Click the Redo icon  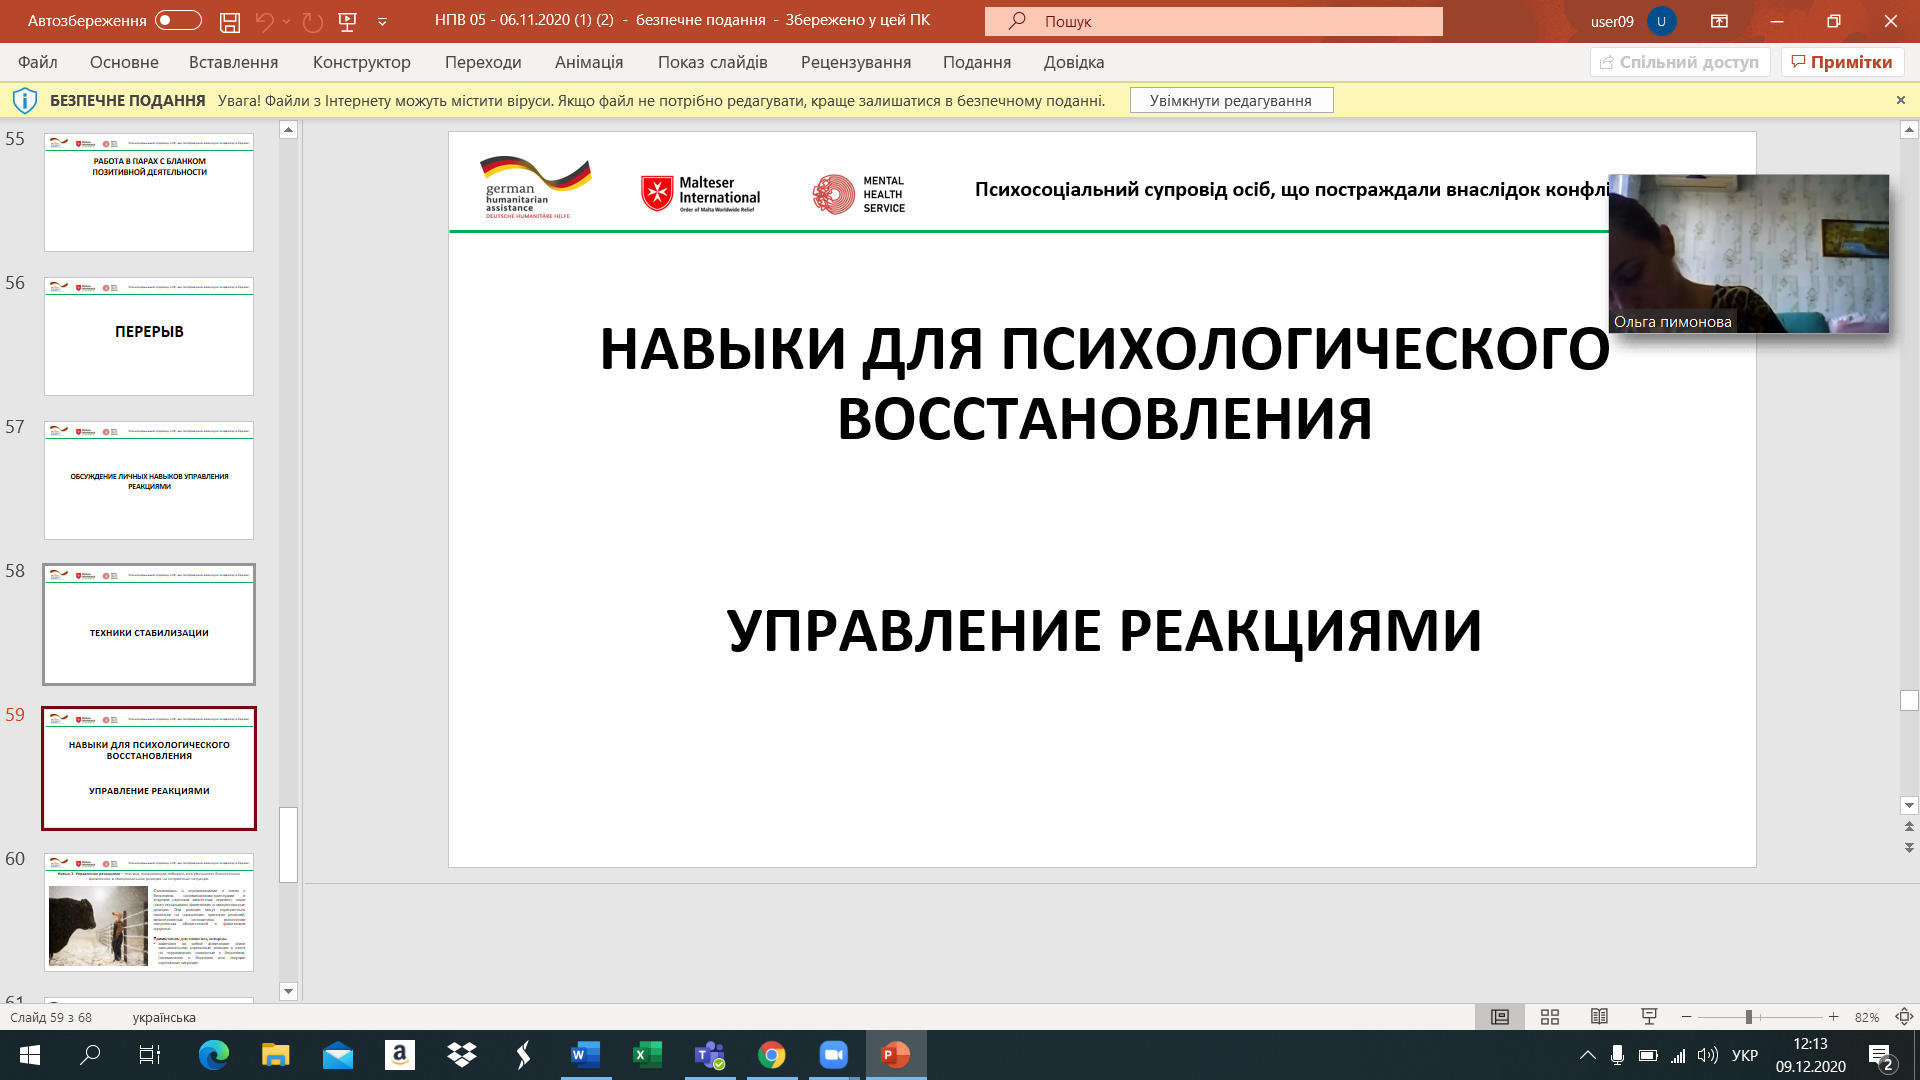tap(312, 21)
